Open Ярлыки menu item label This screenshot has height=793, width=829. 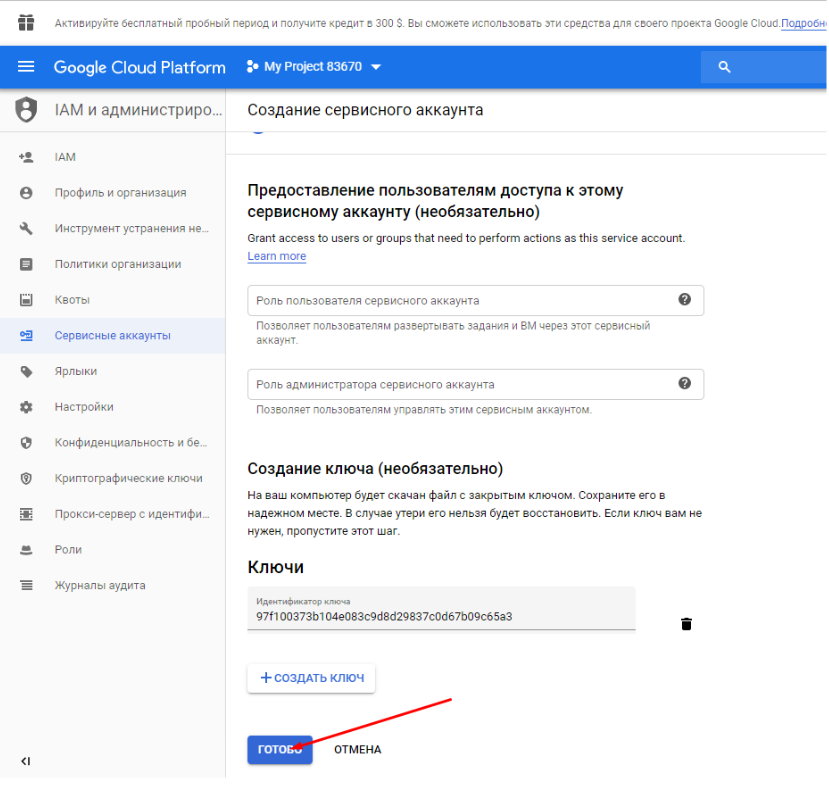tap(76, 371)
